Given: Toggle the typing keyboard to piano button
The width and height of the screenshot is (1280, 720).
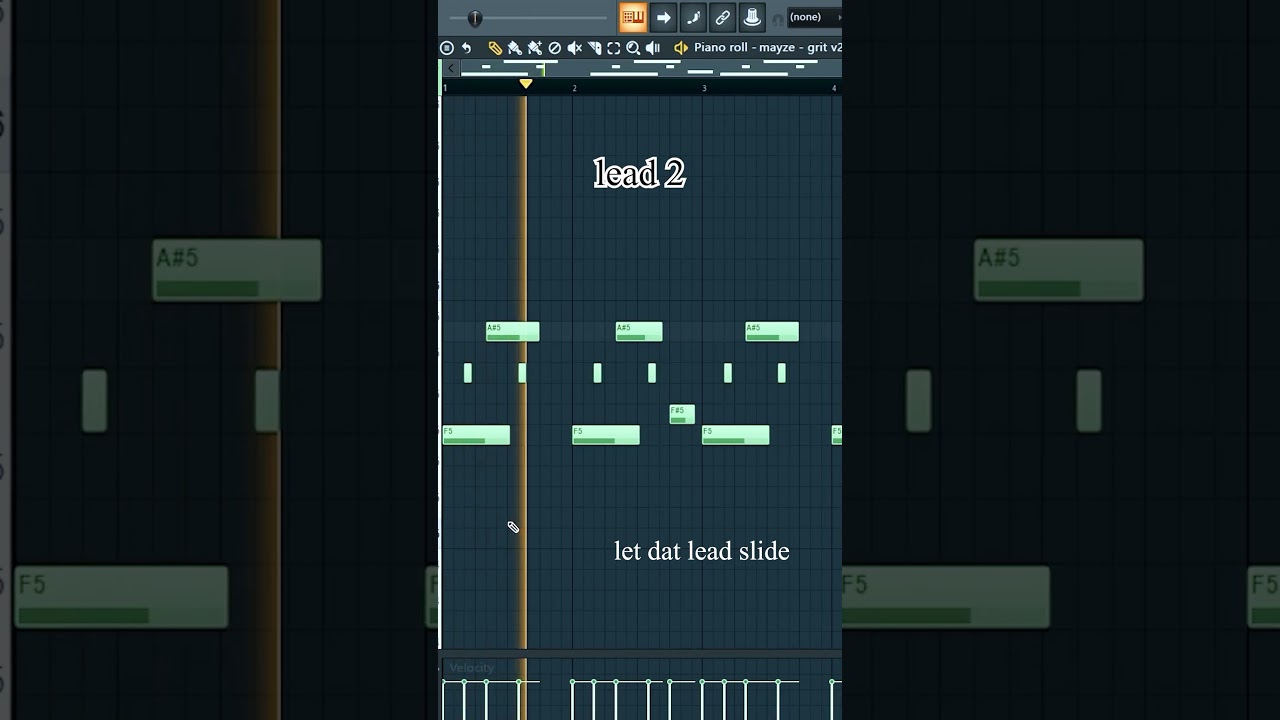Looking at the screenshot, I should click(x=633, y=17).
